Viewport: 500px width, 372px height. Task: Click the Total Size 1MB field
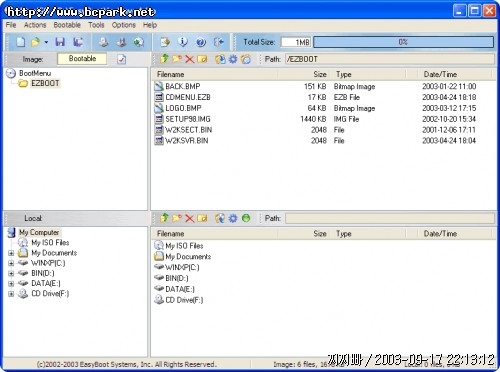(296, 42)
